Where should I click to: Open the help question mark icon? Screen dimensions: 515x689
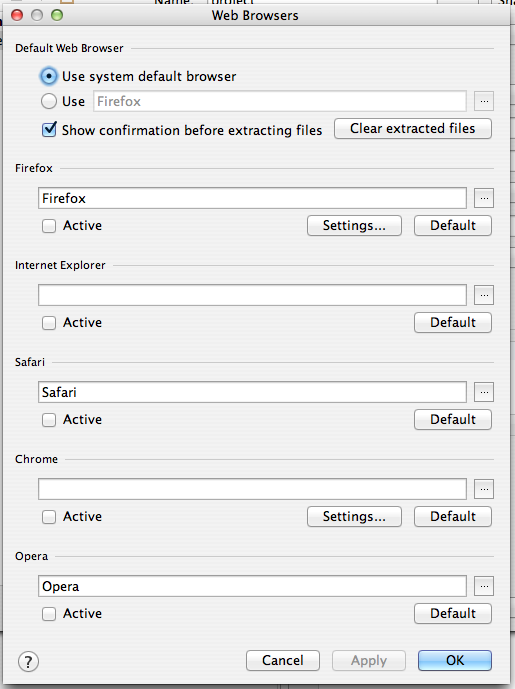pos(29,661)
